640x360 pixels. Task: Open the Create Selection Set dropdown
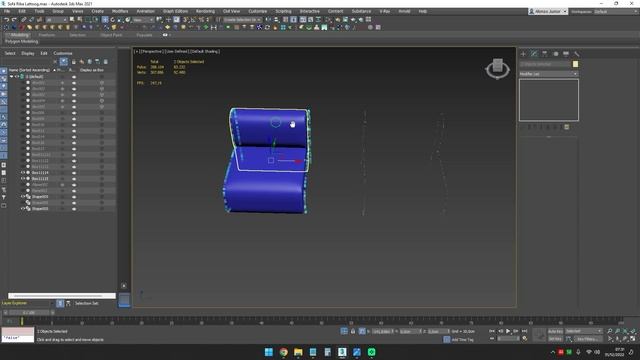pyautogui.click(x=242, y=20)
